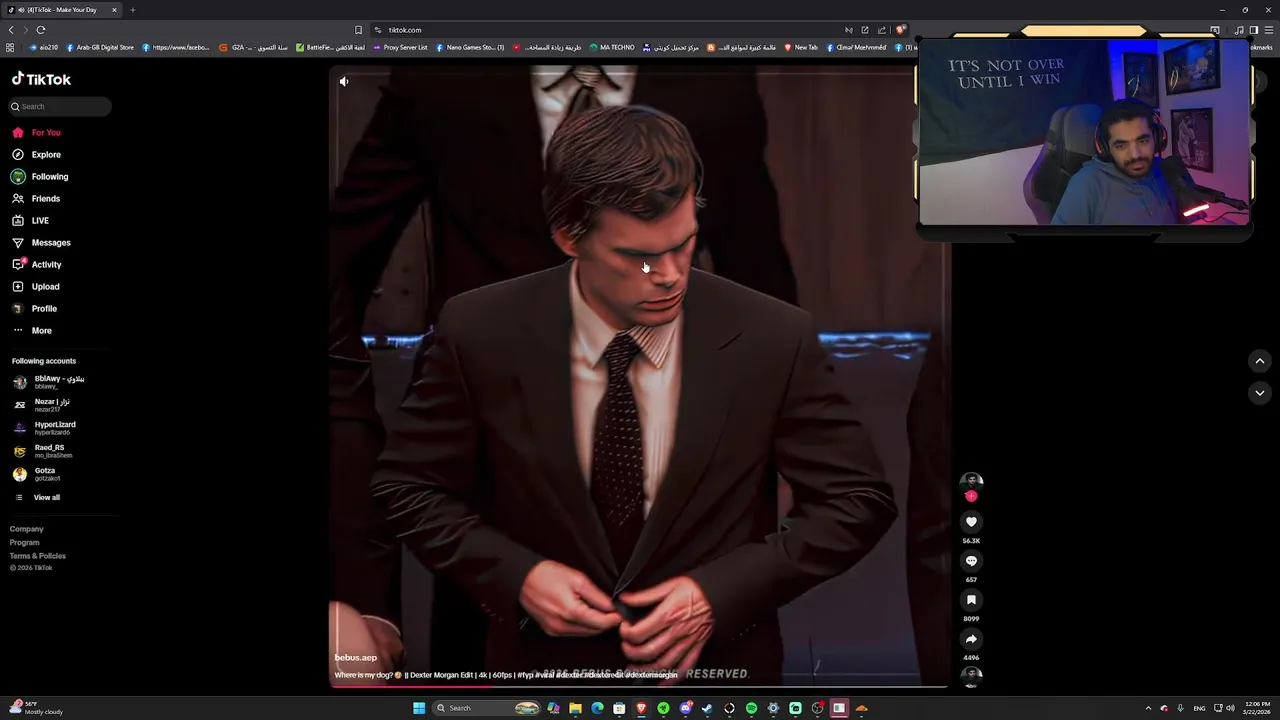Reload the page with refresh icon
Screen dimensions: 1280x720
click(x=41, y=30)
